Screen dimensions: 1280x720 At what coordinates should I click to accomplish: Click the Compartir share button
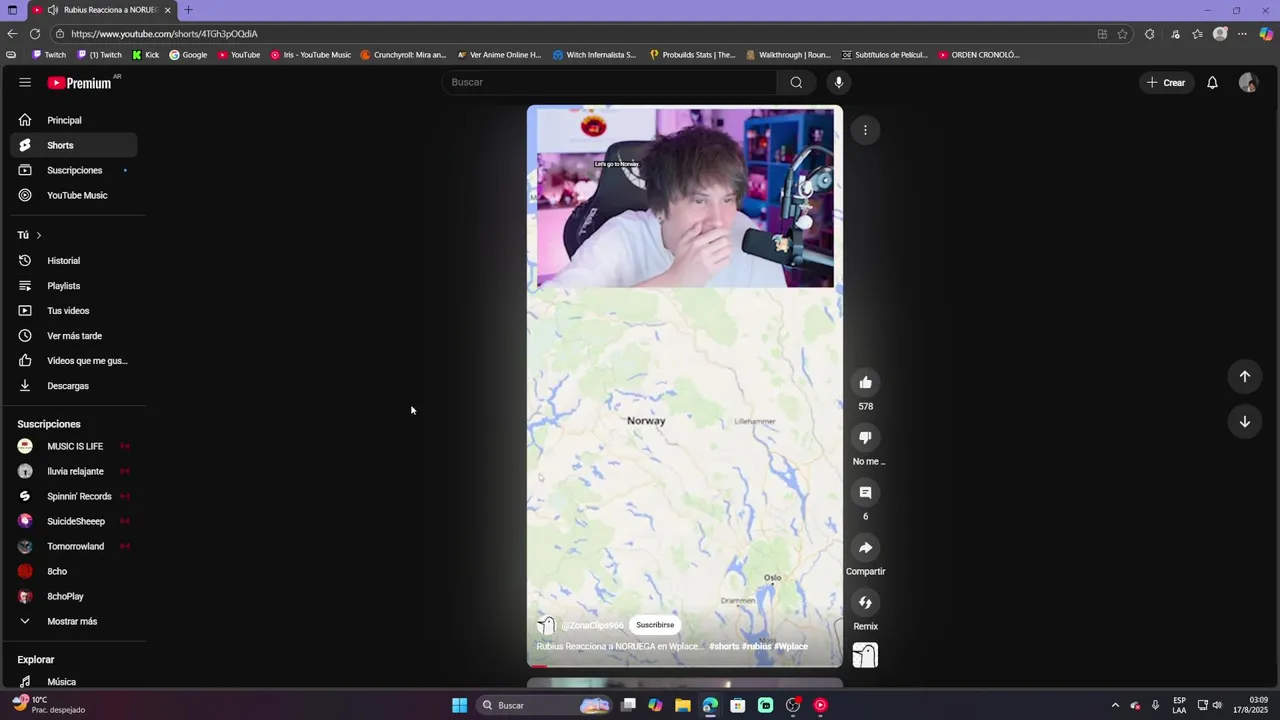click(865, 547)
